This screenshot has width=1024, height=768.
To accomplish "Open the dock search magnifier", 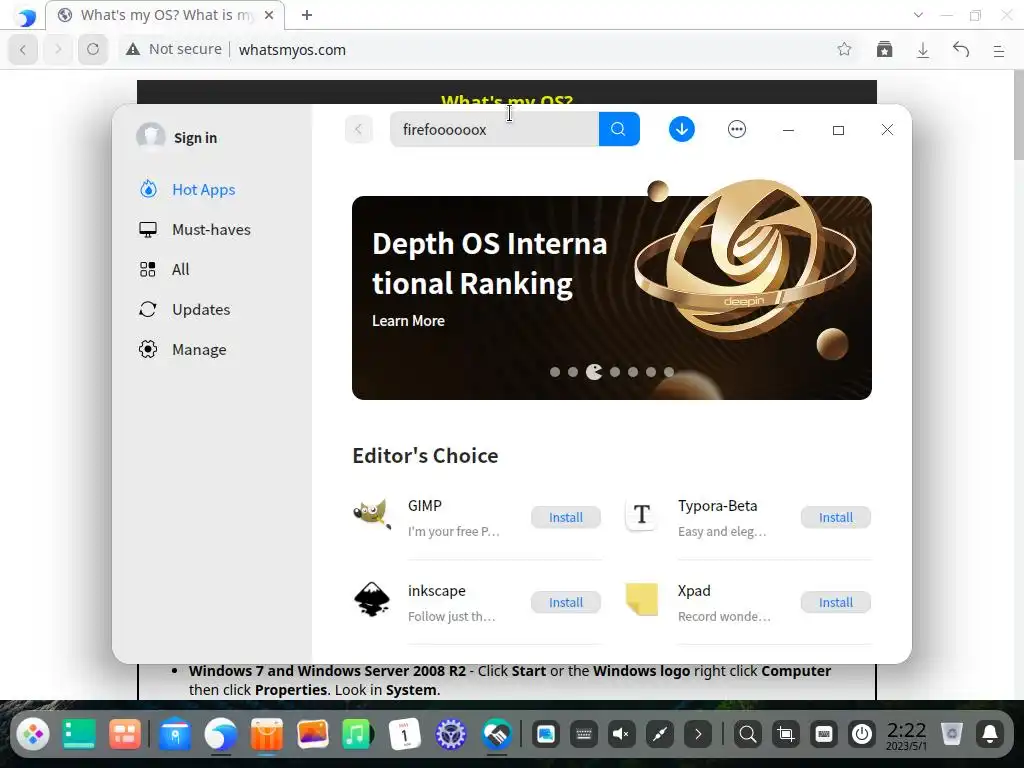I will 748,735.
